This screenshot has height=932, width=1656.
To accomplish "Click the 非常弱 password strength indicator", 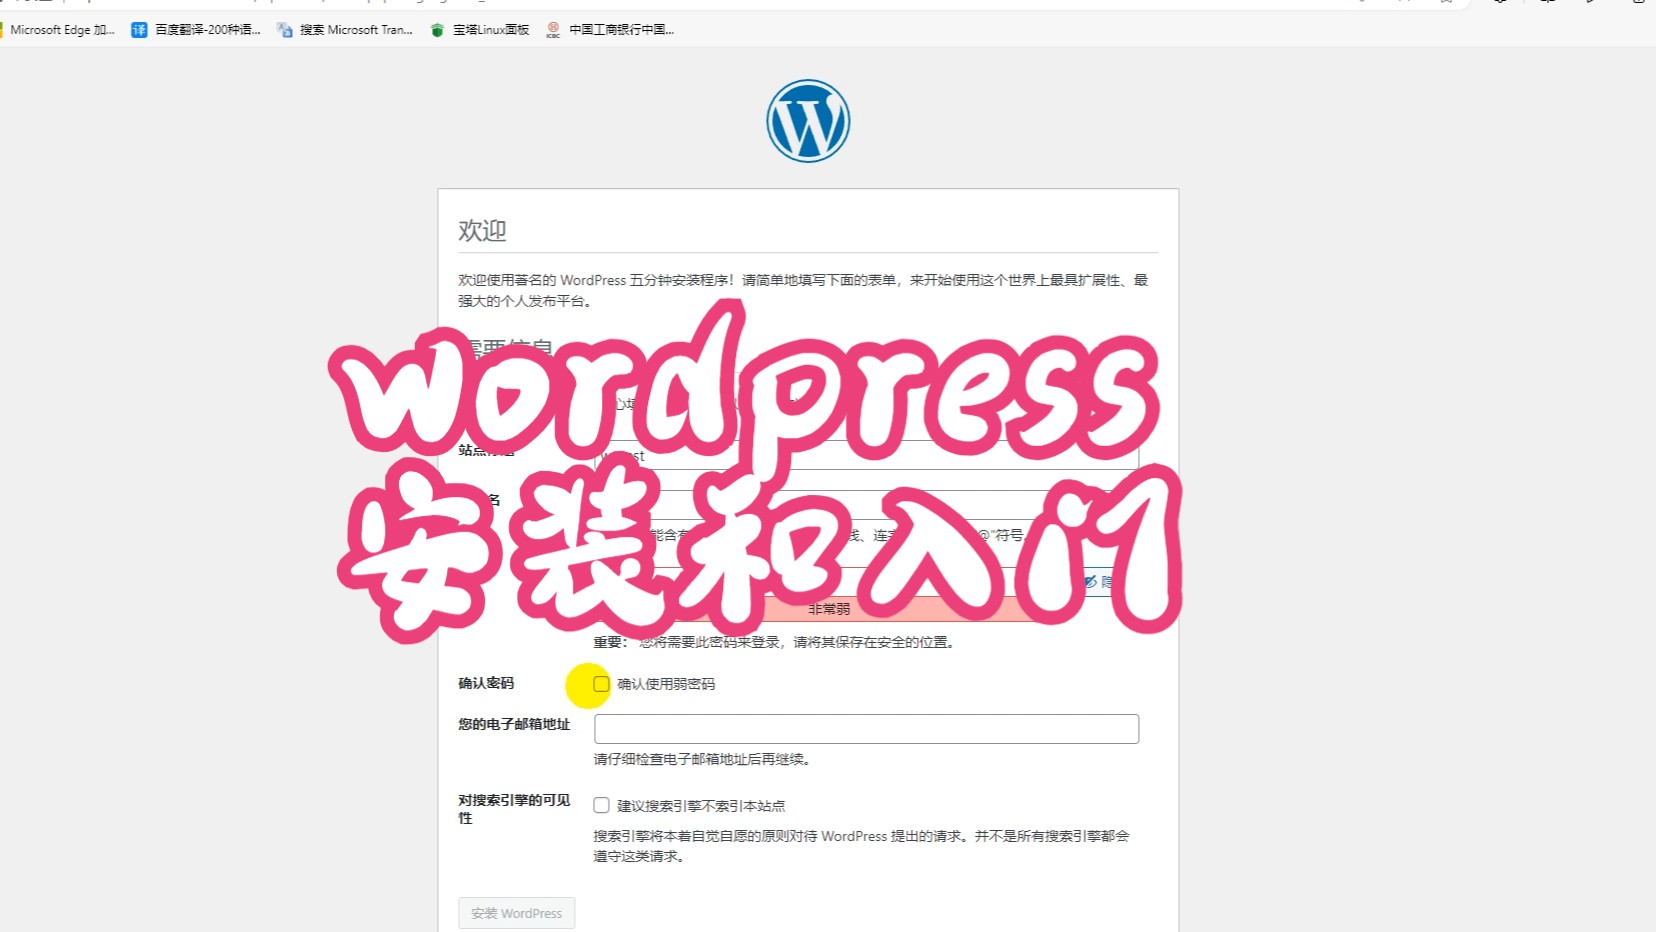I will 829,609.
